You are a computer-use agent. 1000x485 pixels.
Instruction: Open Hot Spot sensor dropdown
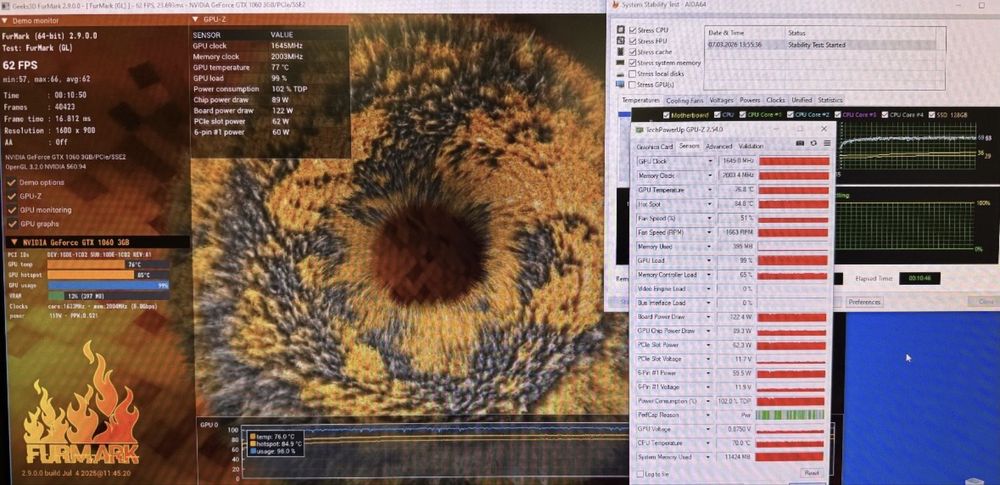(x=710, y=204)
